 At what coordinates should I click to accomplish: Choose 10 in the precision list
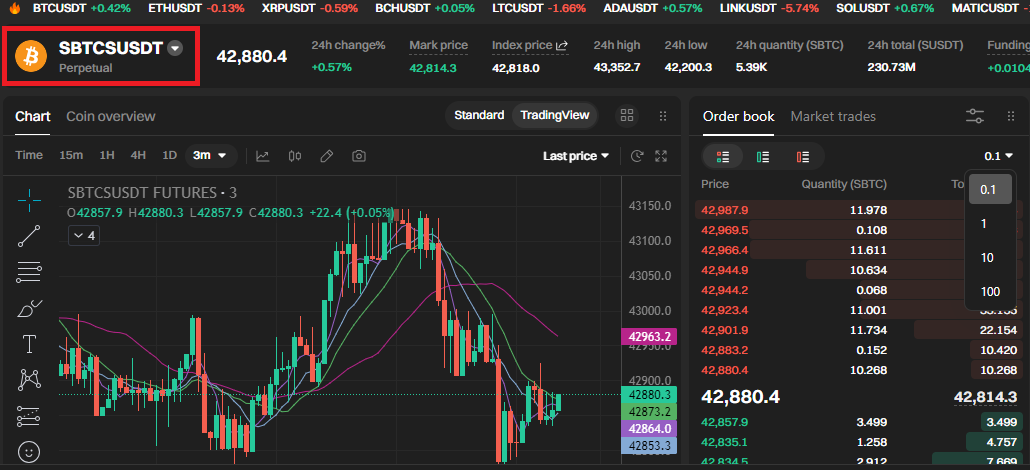click(987, 258)
